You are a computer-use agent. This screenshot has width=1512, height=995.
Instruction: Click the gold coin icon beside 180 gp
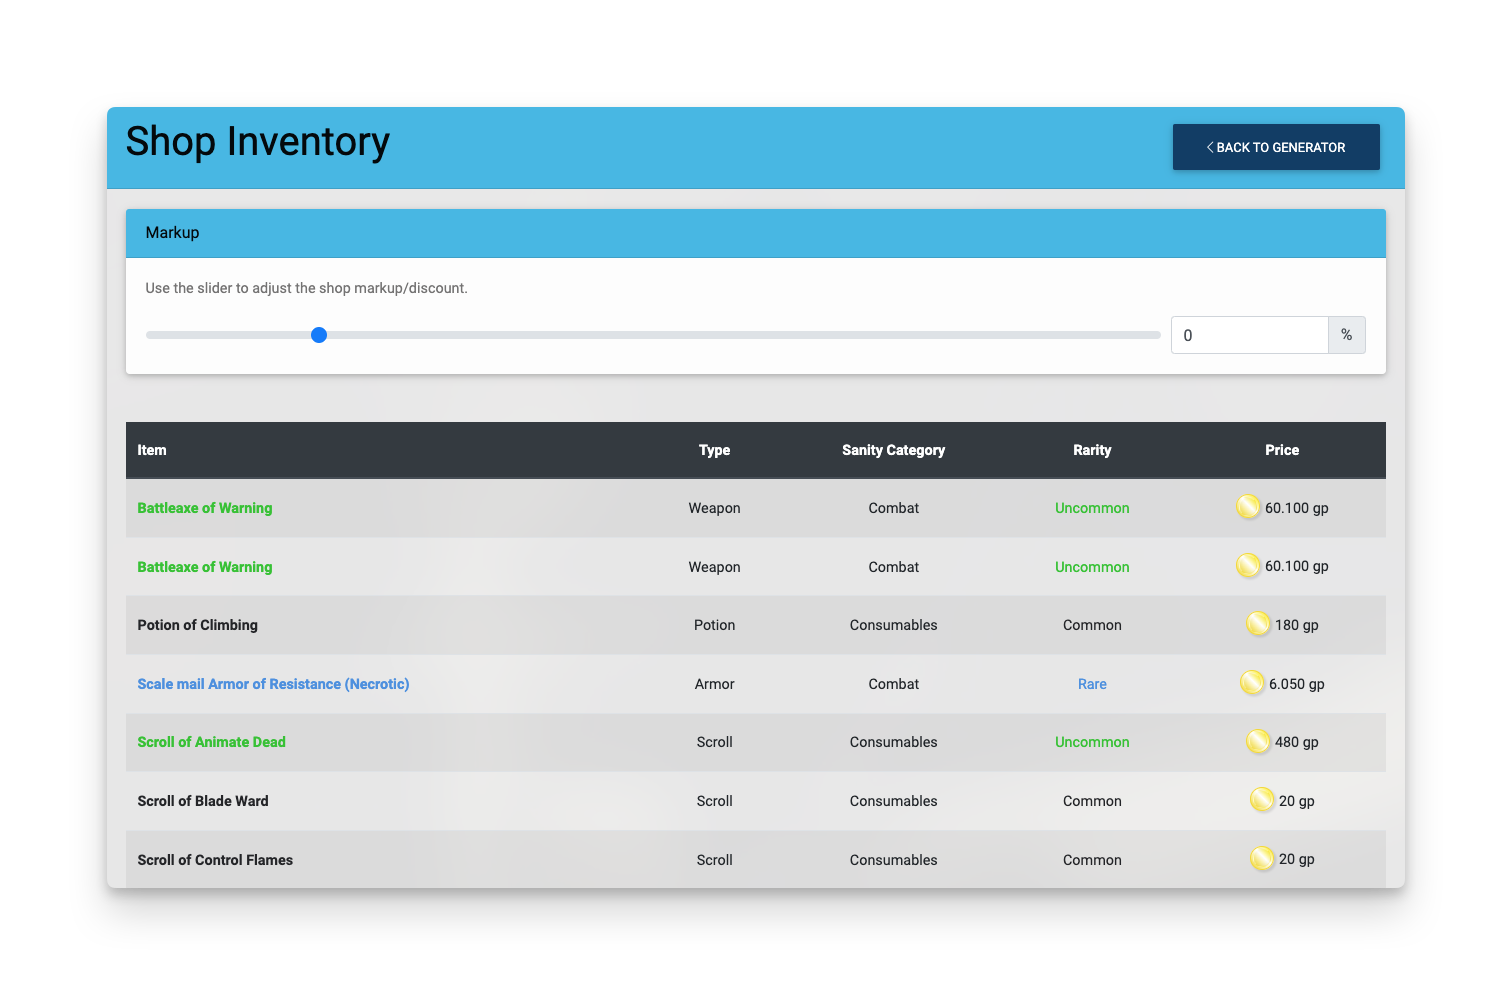coord(1258,624)
